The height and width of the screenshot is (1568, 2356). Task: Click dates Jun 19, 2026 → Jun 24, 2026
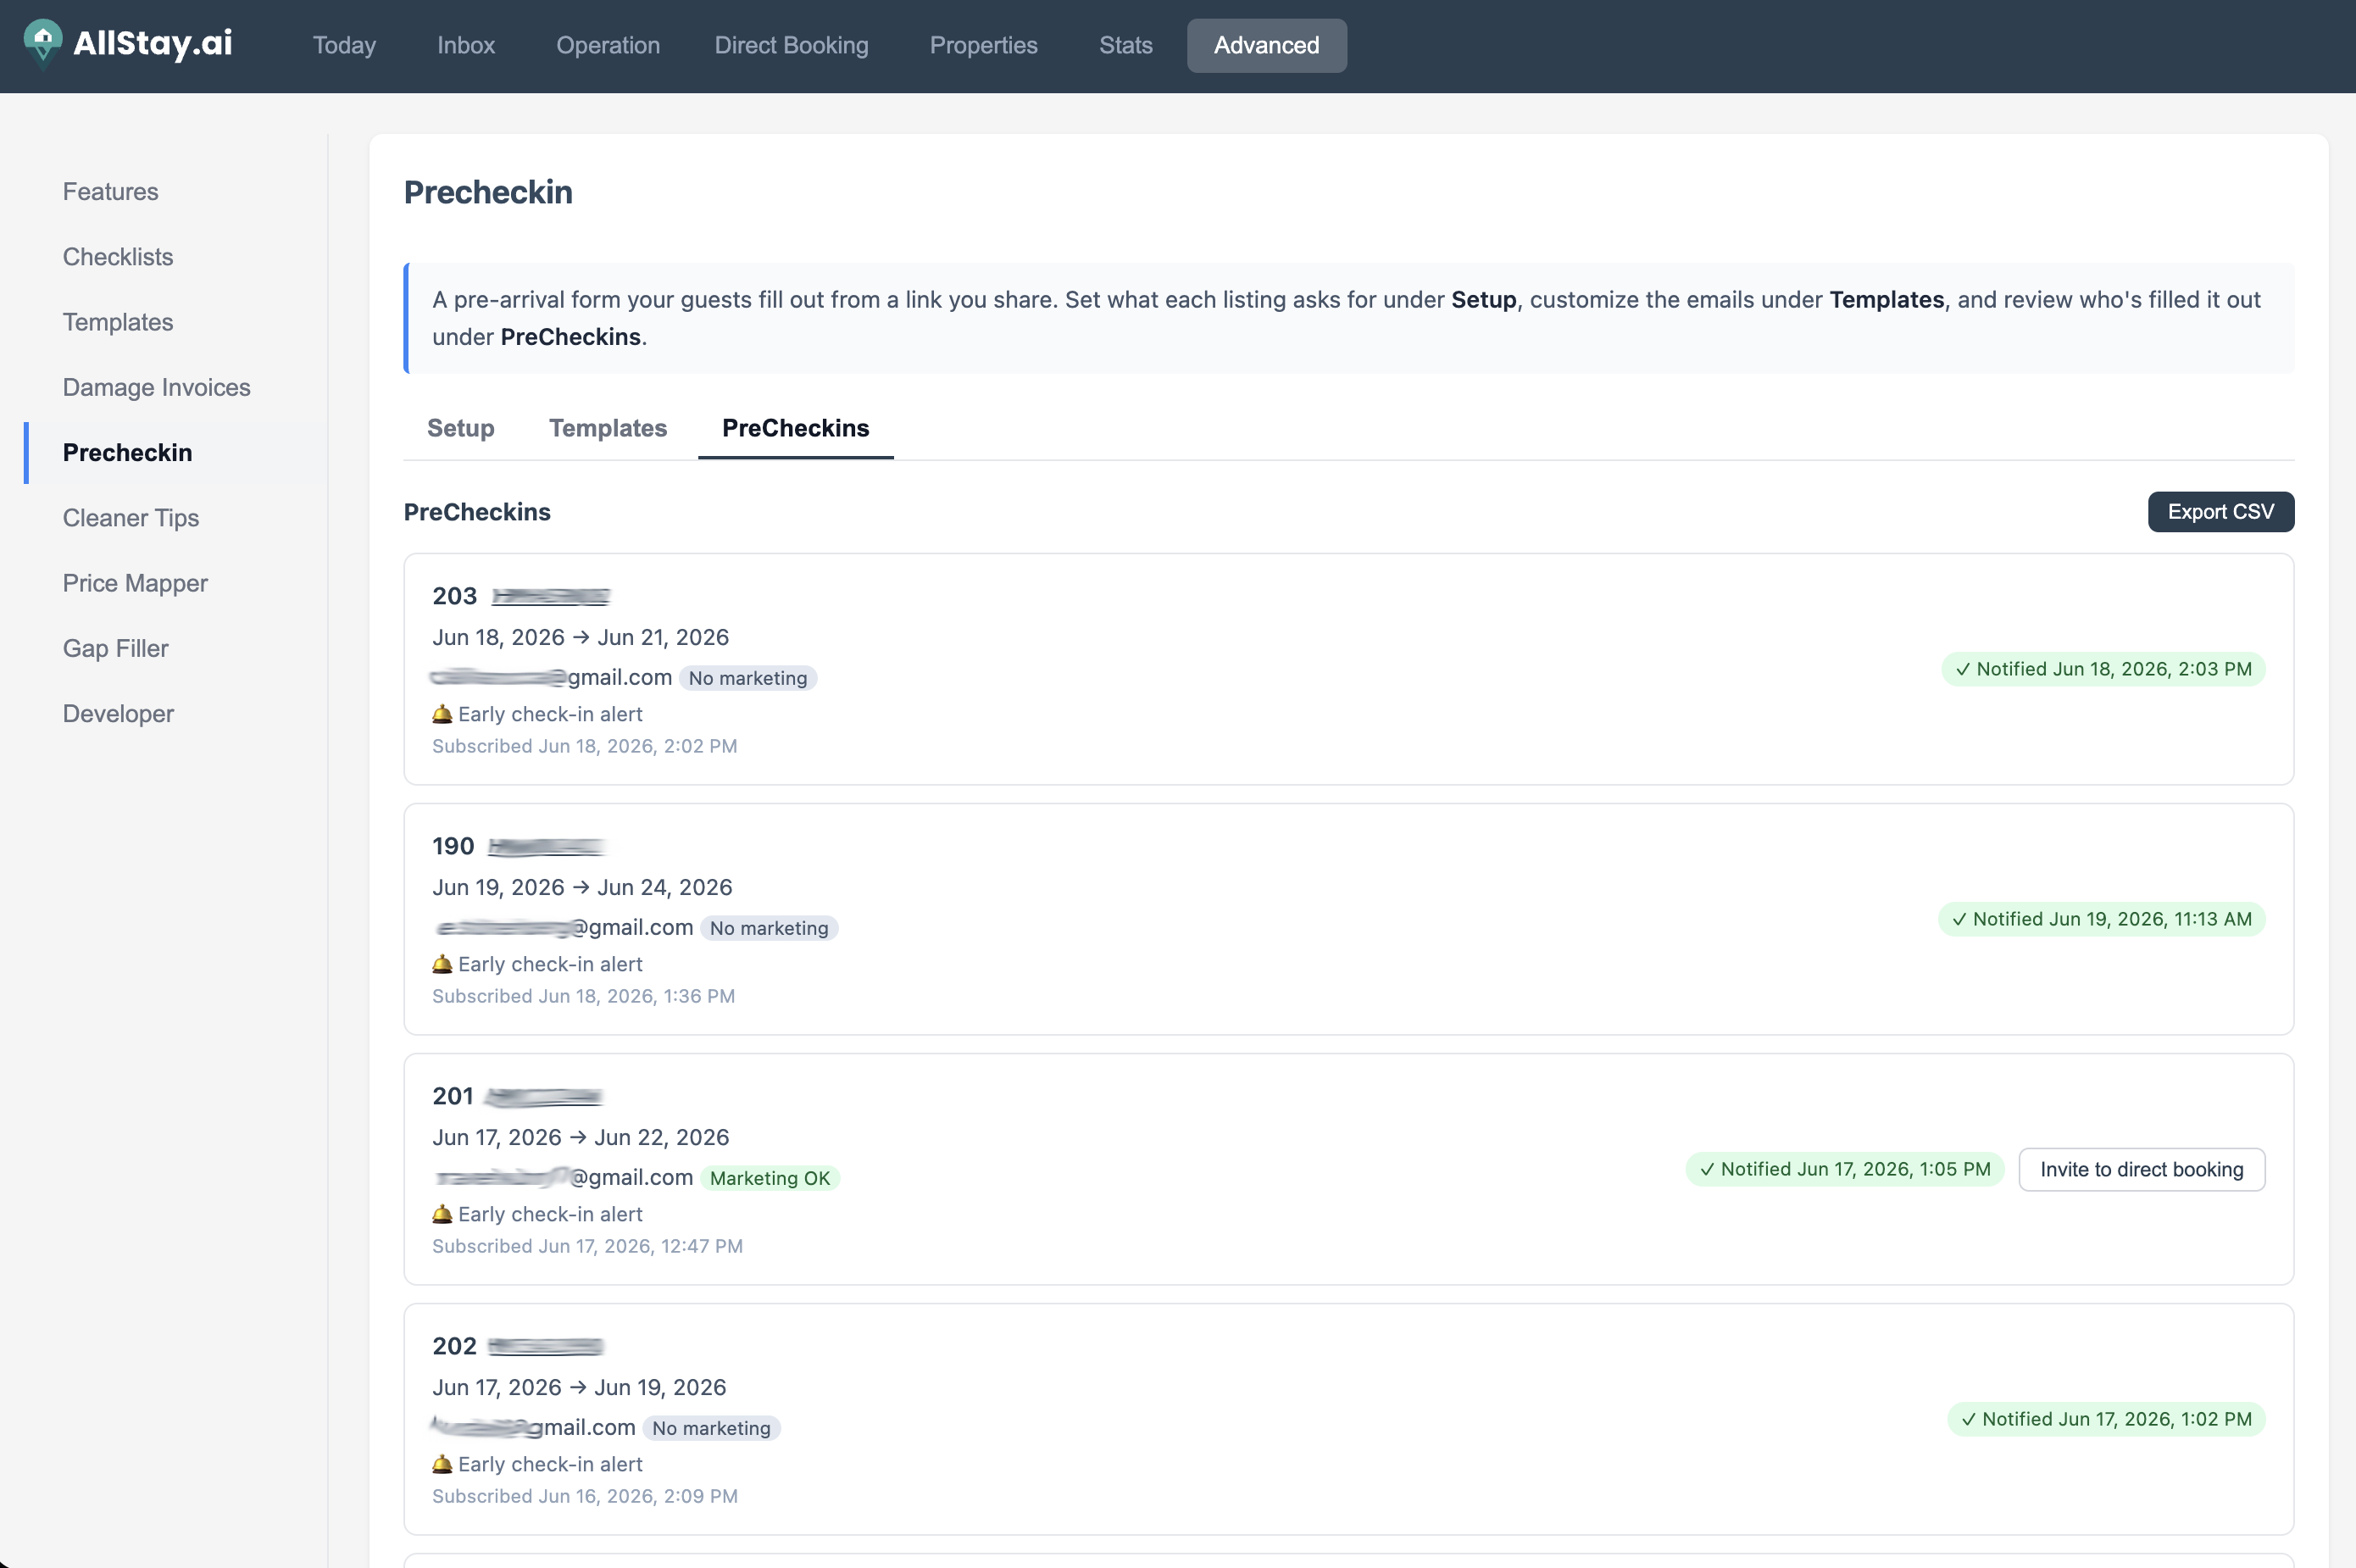(x=582, y=887)
